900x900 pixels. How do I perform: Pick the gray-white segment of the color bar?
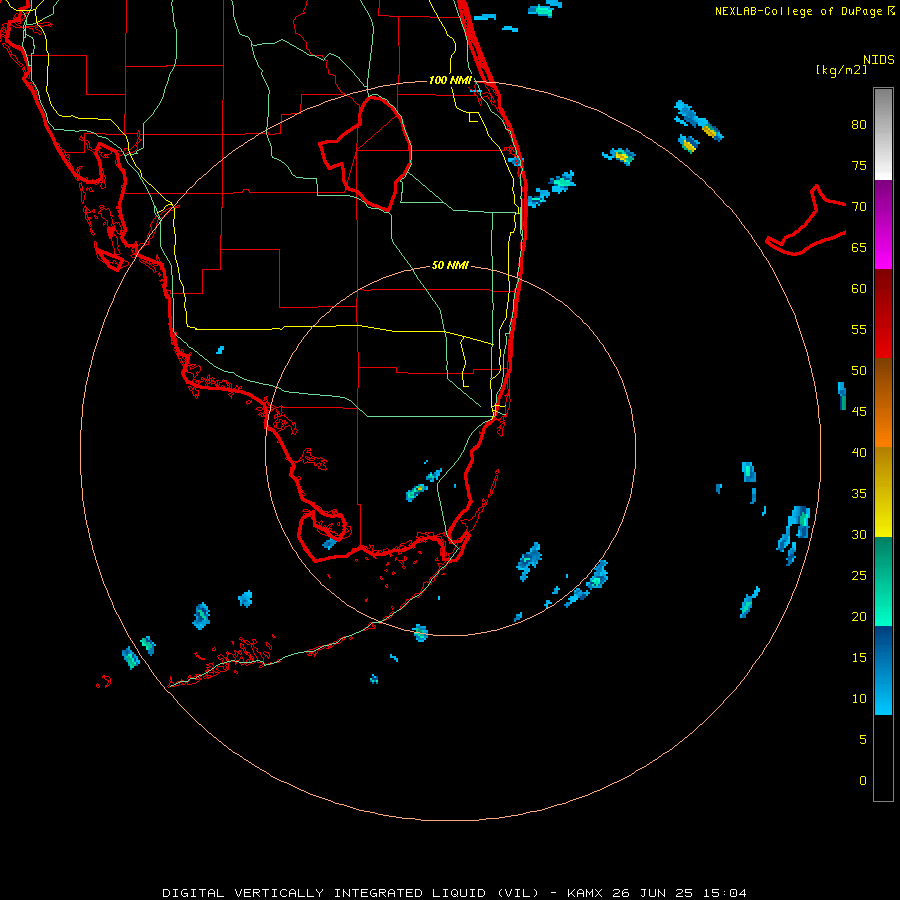(x=883, y=134)
